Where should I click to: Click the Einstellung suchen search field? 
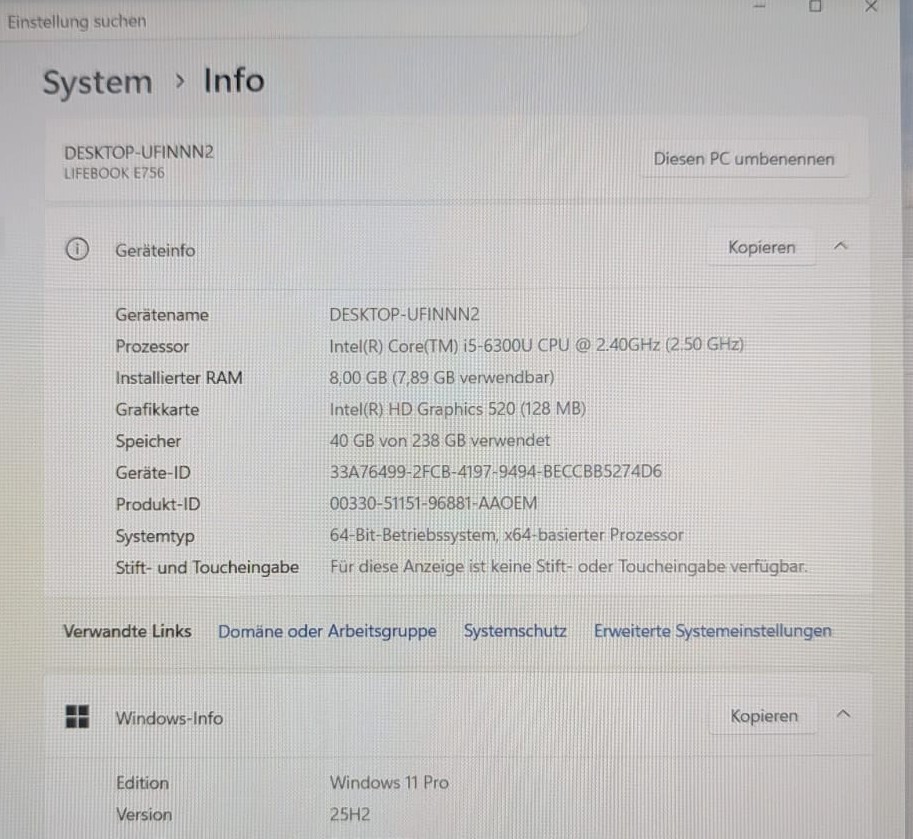(x=291, y=22)
